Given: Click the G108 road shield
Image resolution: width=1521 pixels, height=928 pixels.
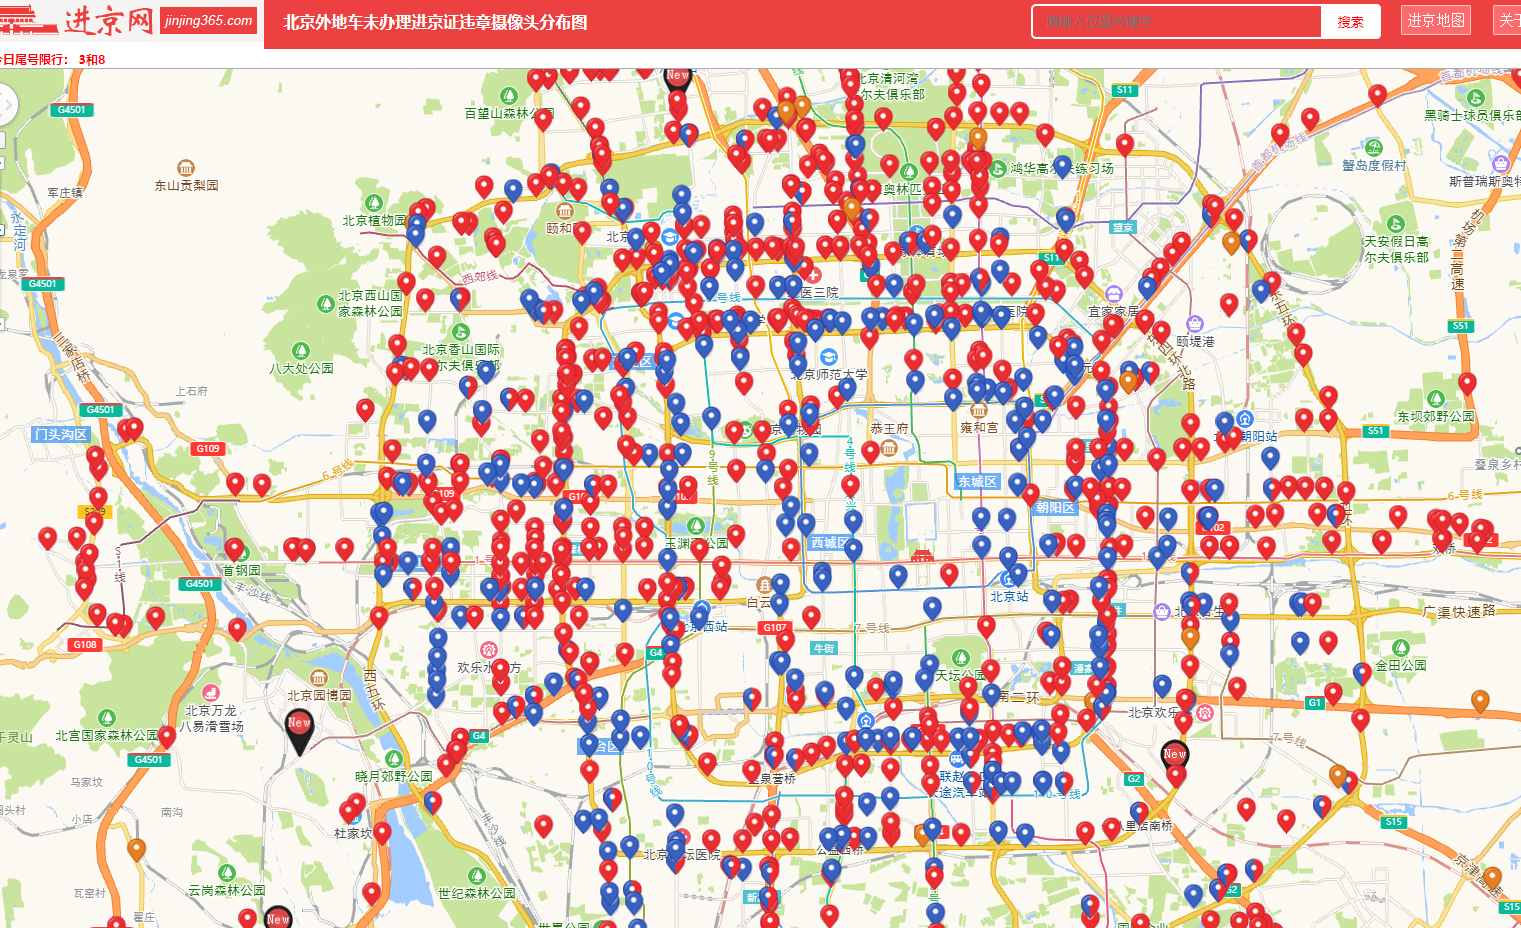Looking at the screenshot, I should (x=85, y=644).
